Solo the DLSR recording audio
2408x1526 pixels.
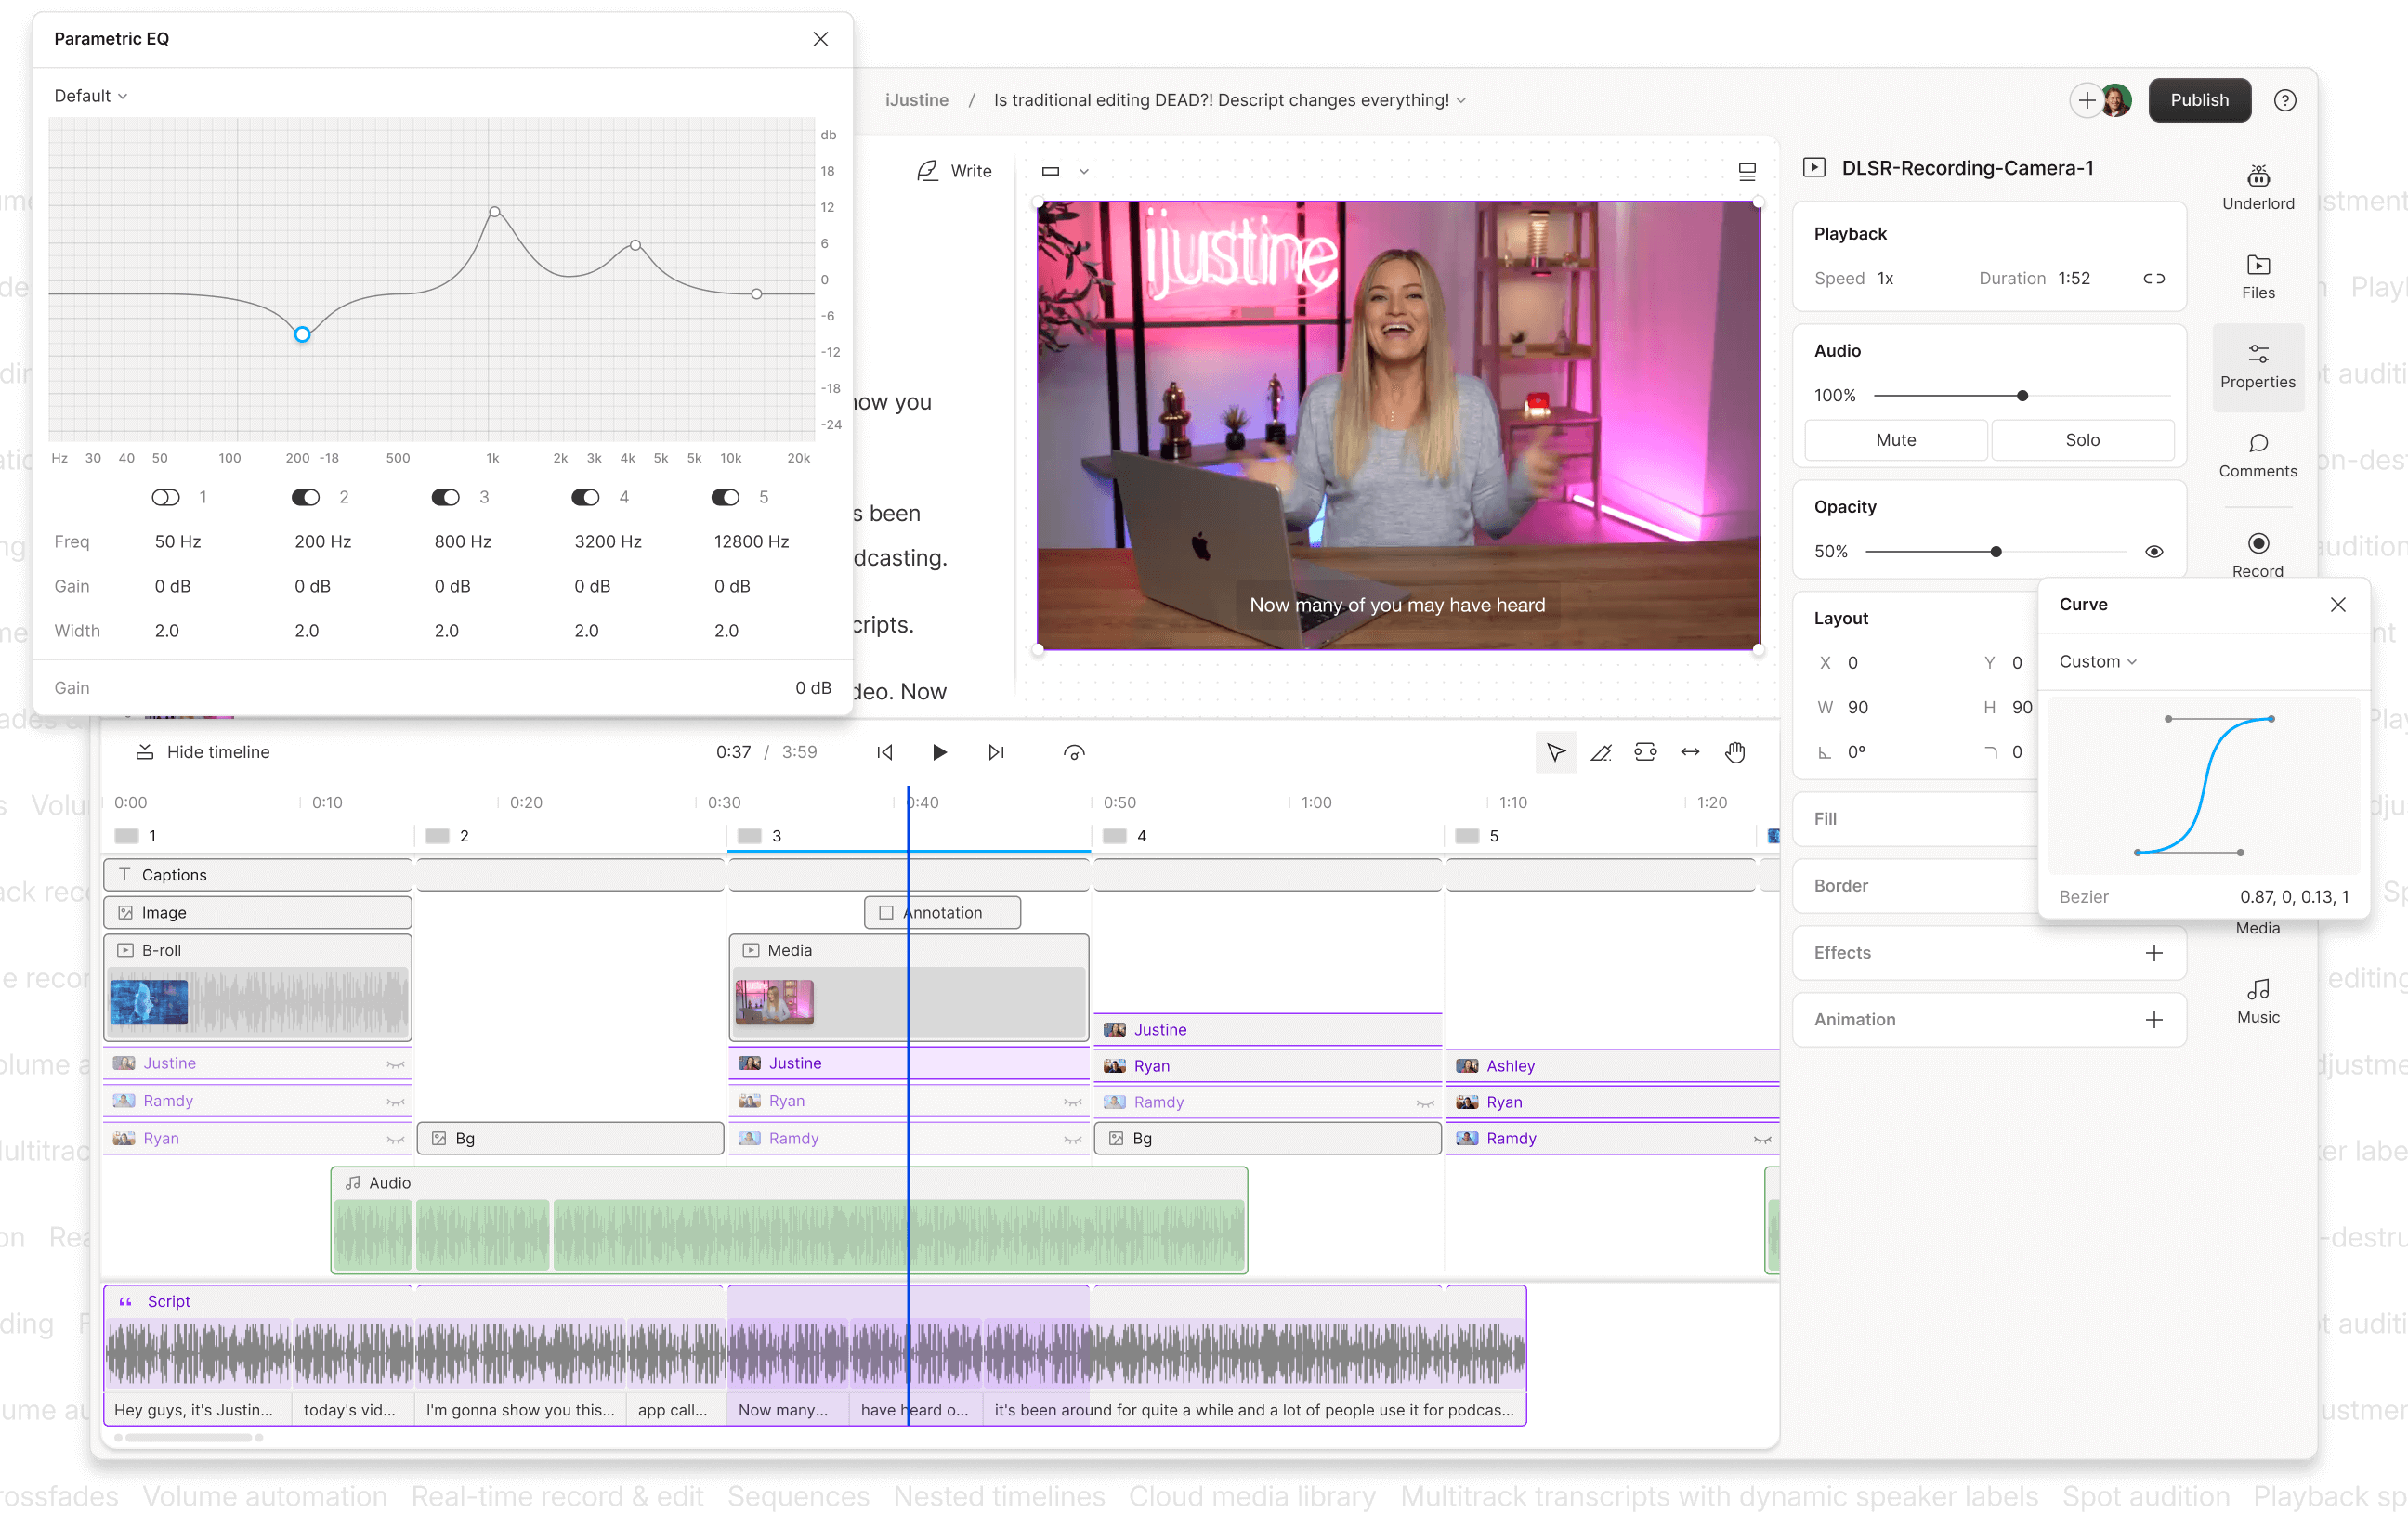pyautogui.click(x=2082, y=440)
